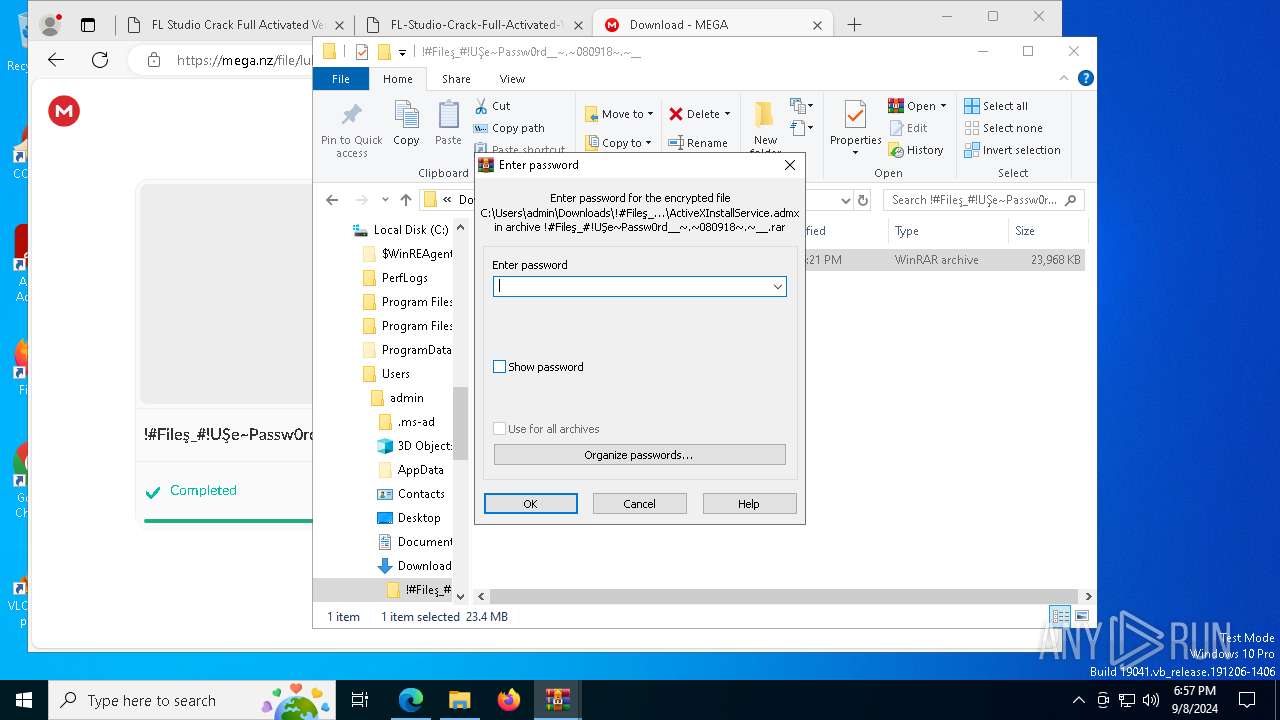
Task: Open new browser tab plus button
Action: 854,25
